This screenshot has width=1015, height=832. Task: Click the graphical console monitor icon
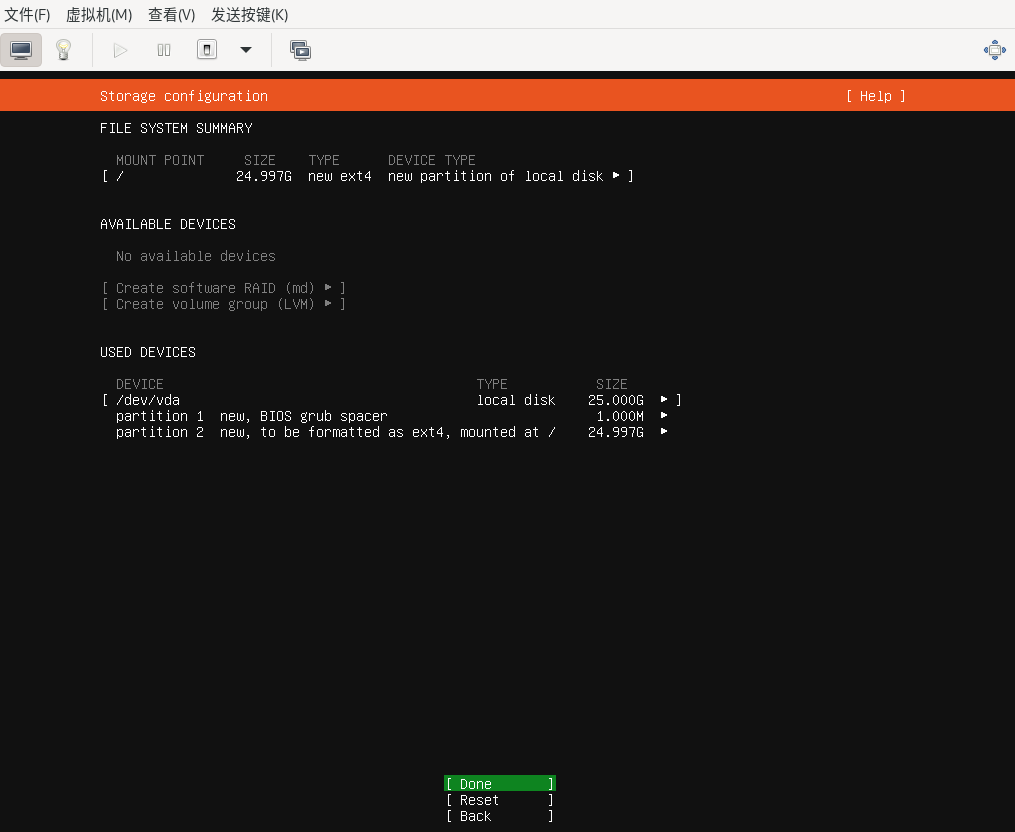[x=21, y=50]
